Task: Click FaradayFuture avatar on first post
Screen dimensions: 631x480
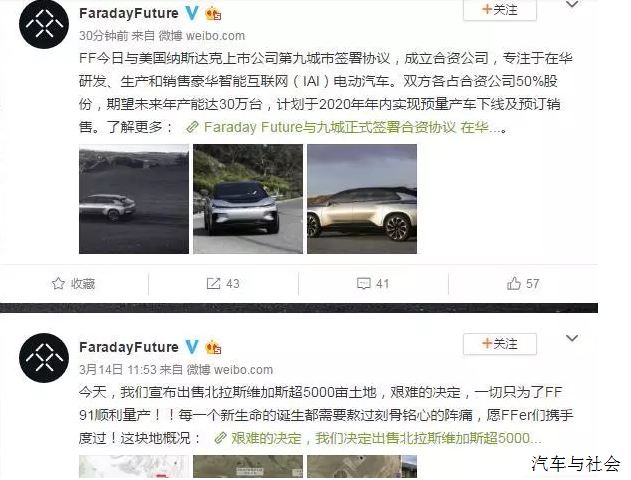Action: [44, 24]
